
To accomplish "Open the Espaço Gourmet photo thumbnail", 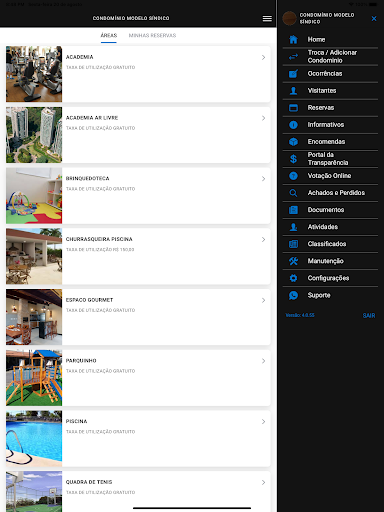I will (x=34, y=317).
